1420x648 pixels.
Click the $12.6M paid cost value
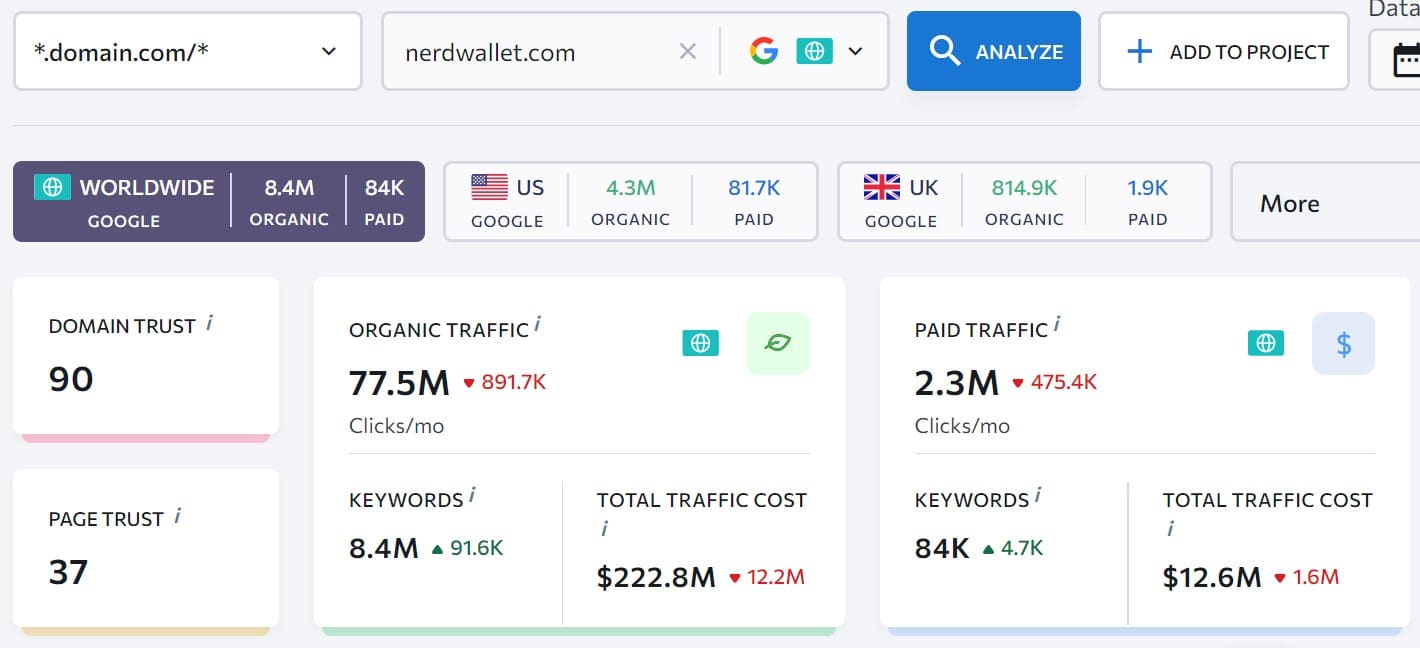click(1212, 577)
